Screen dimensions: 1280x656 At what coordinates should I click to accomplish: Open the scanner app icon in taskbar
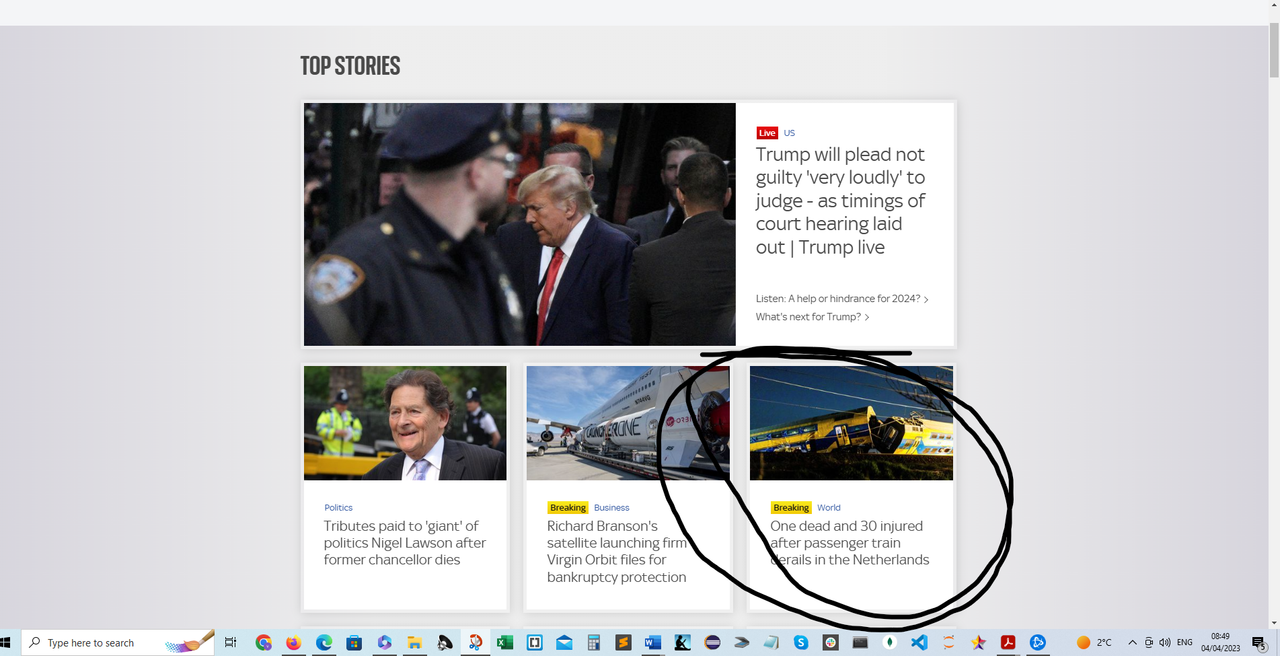[x=741, y=642]
